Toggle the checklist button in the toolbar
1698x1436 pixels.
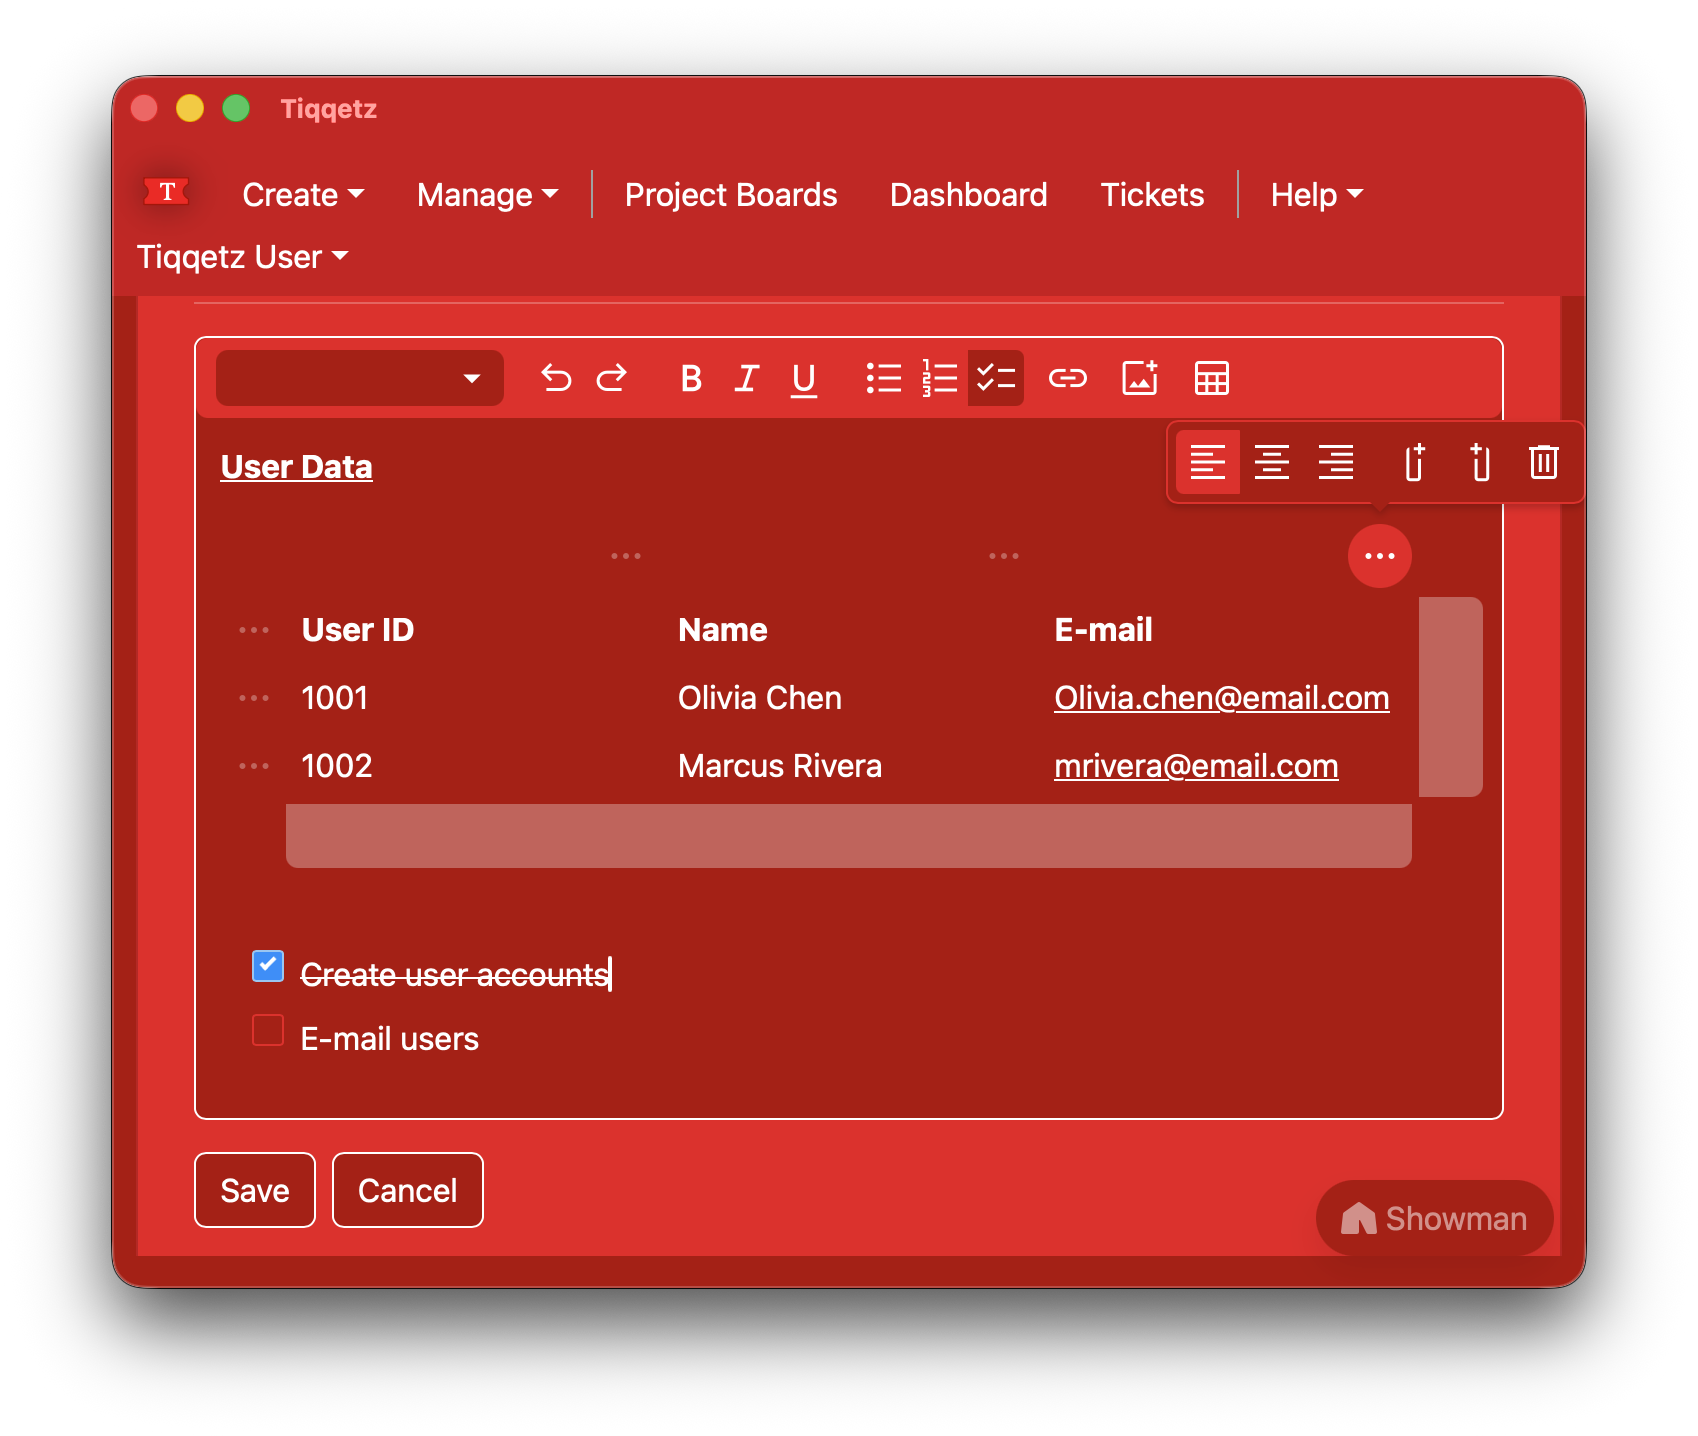996,379
